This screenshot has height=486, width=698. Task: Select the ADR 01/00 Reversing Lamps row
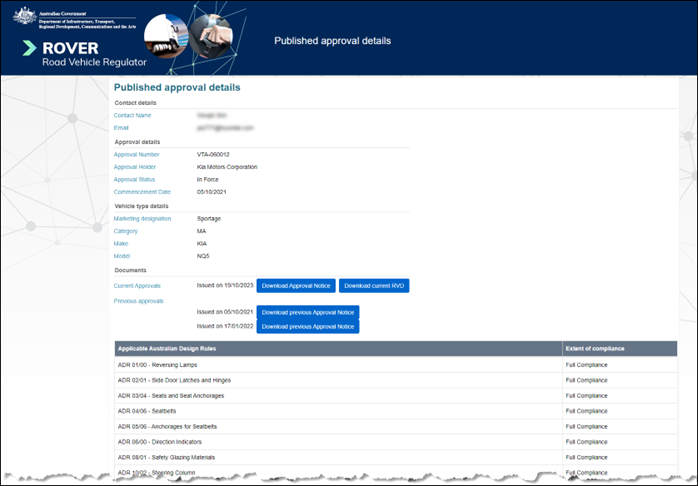point(155,365)
